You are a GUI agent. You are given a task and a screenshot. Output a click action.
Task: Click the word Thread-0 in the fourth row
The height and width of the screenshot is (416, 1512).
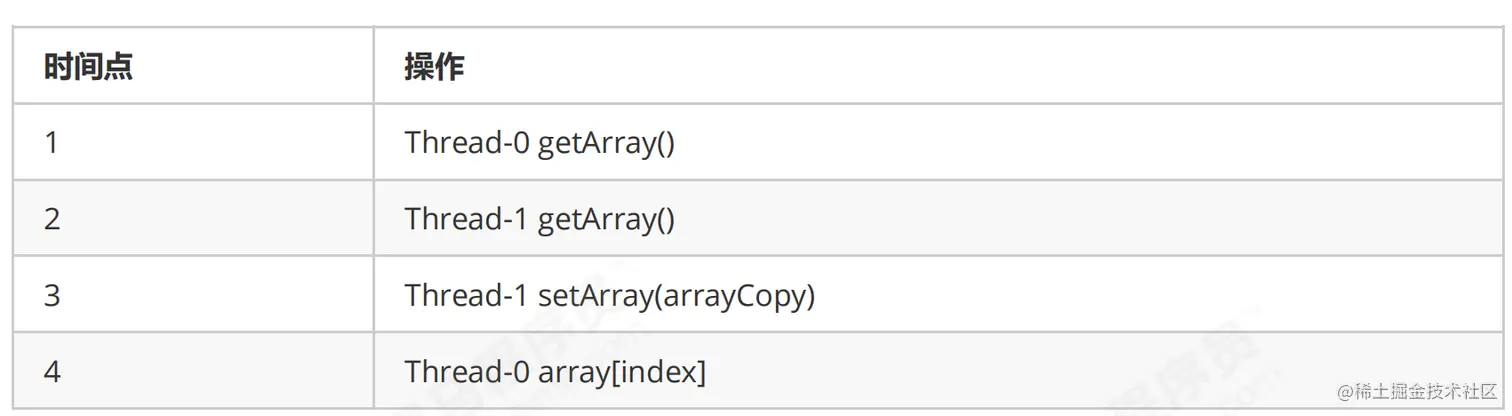[x=467, y=371]
